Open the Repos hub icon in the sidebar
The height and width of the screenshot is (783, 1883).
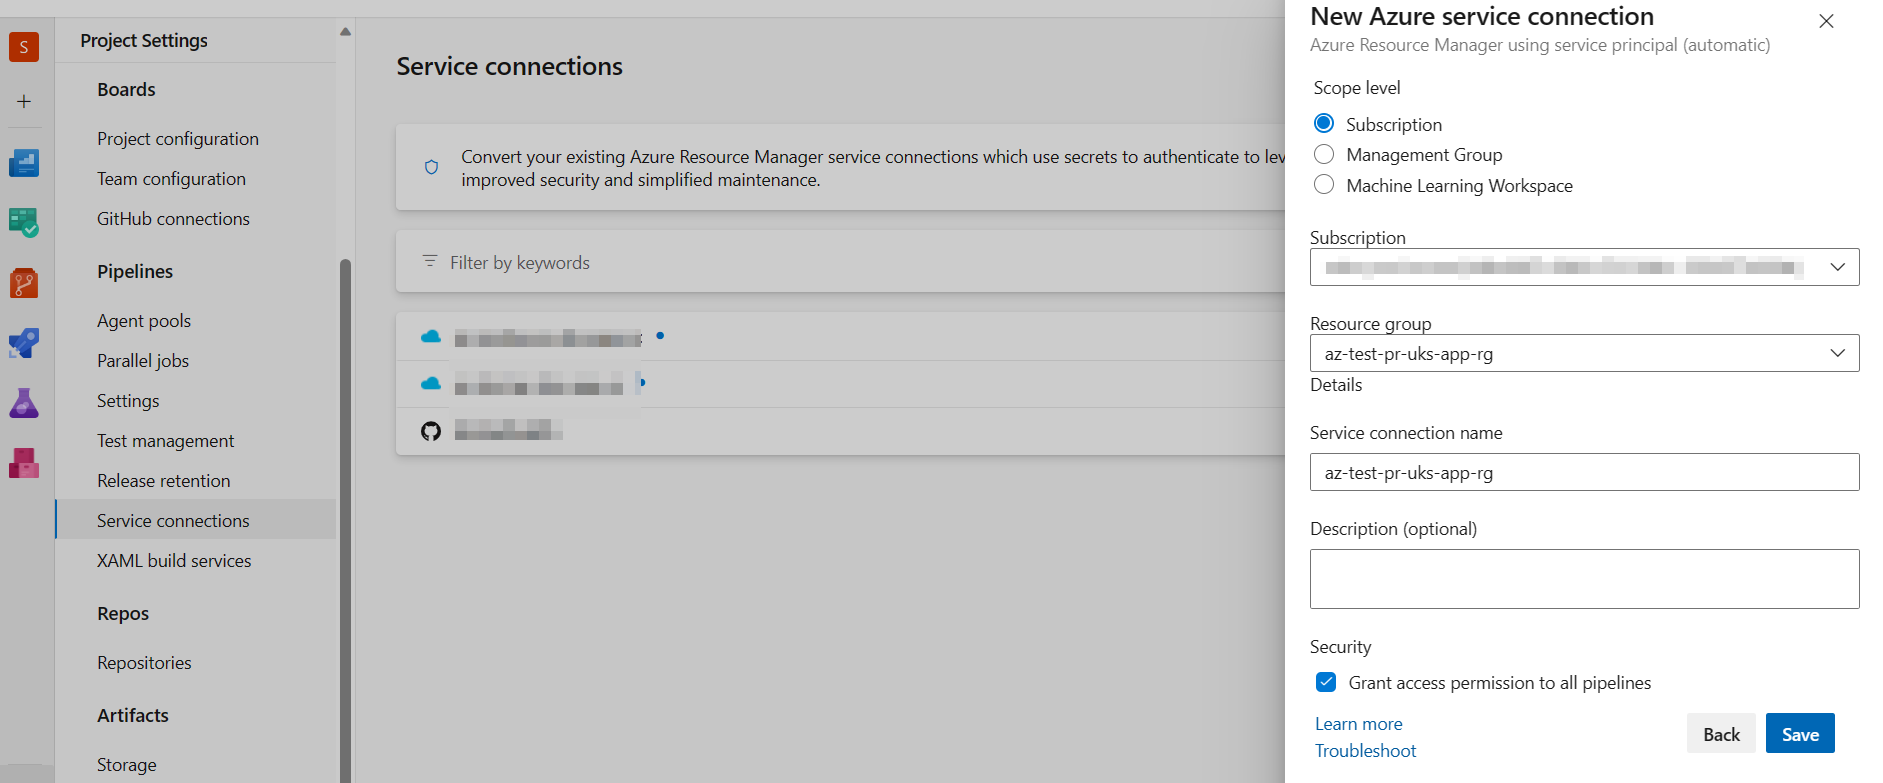[x=24, y=283]
